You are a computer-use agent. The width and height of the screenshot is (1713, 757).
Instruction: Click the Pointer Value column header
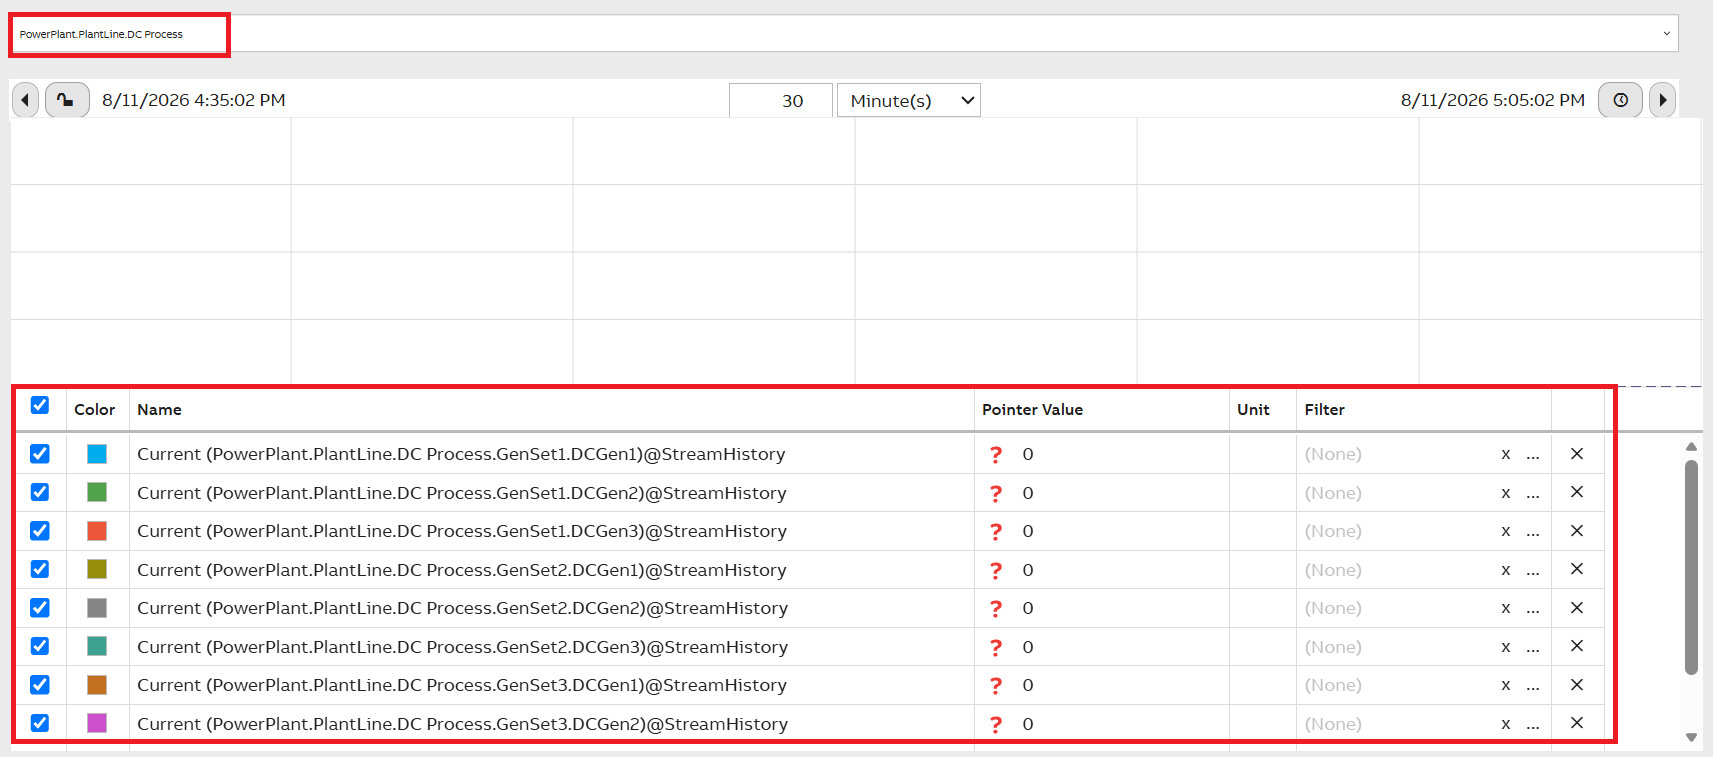click(1032, 410)
